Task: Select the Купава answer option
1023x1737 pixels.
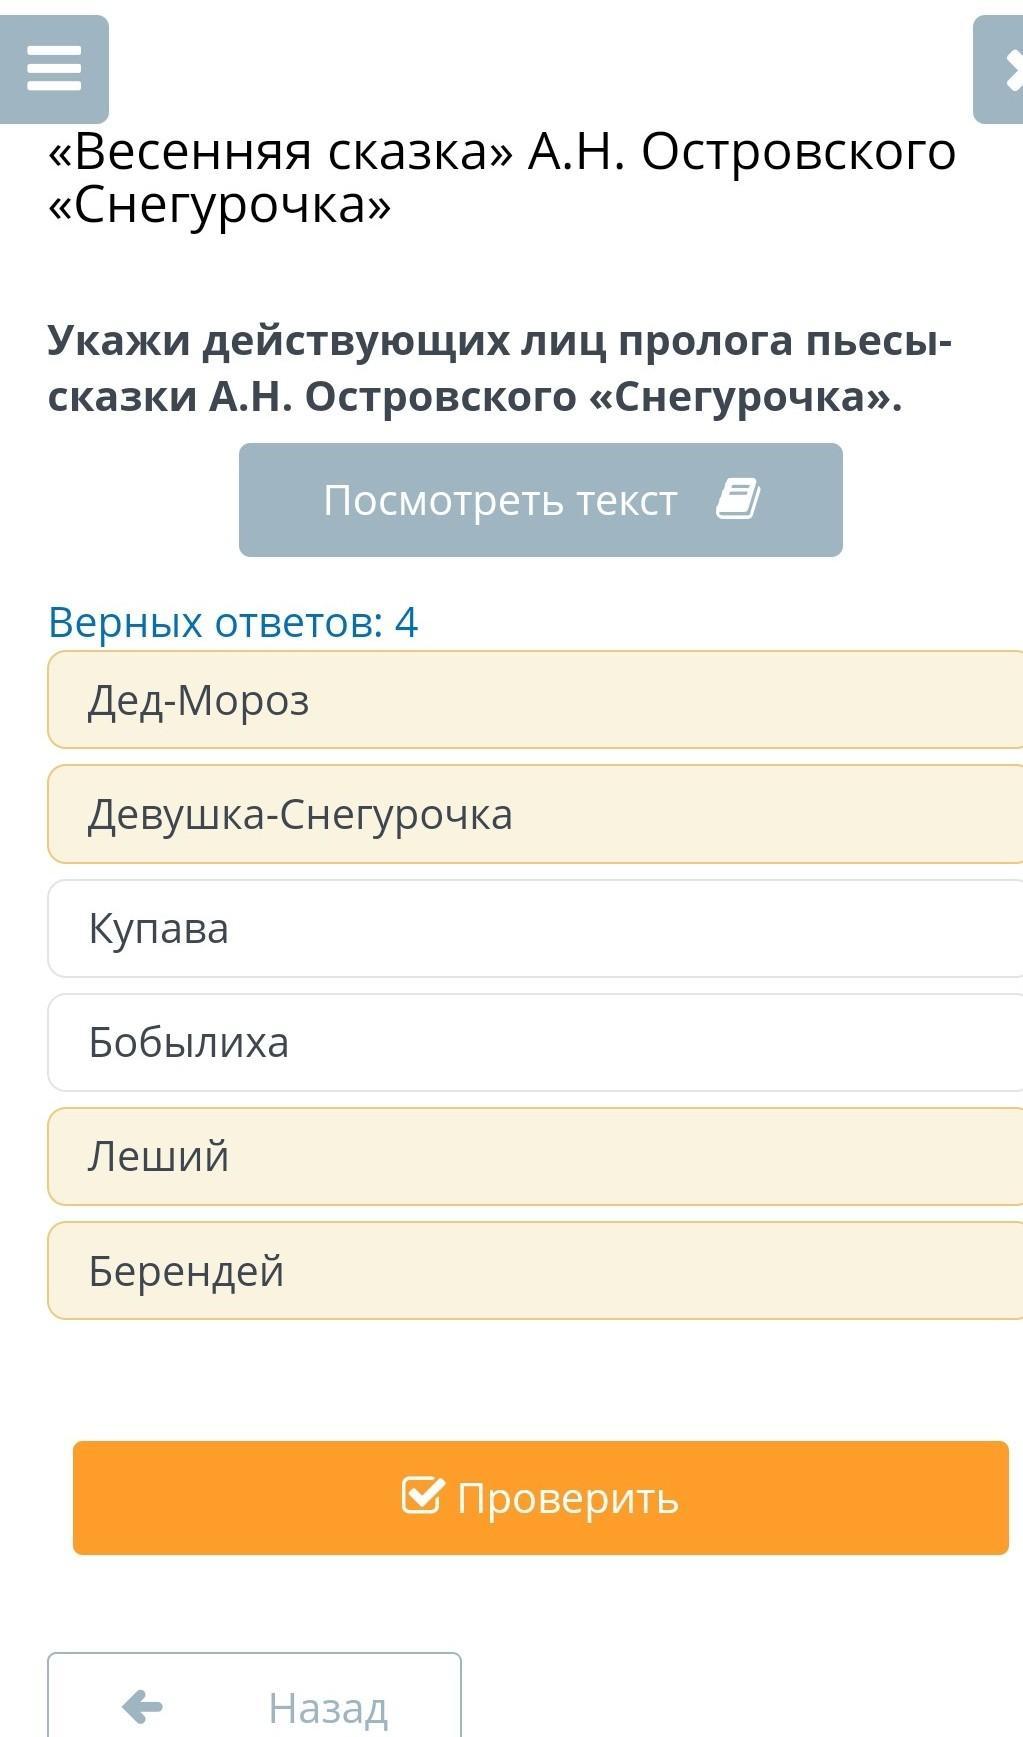Action: click(535, 928)
